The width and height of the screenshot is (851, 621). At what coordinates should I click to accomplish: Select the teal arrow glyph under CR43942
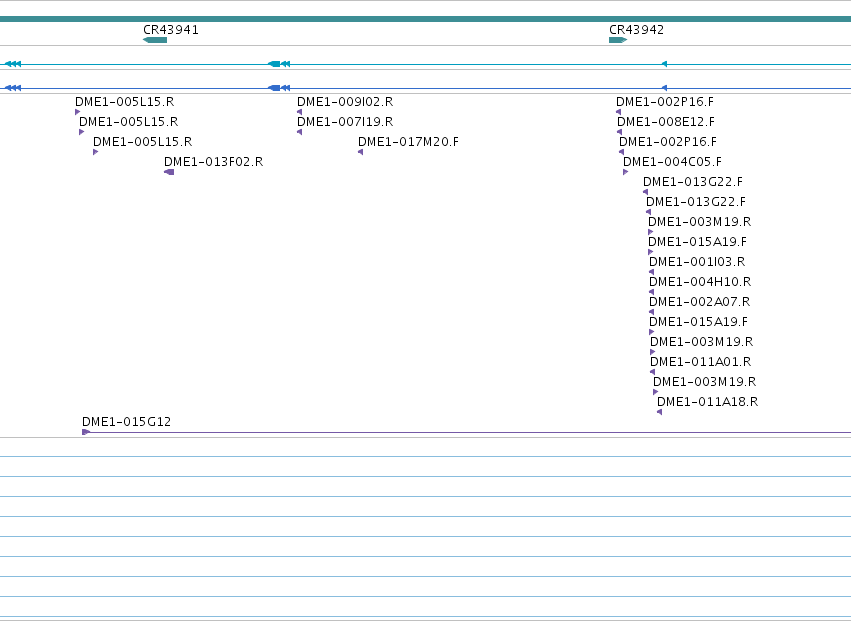pos(618,40)
